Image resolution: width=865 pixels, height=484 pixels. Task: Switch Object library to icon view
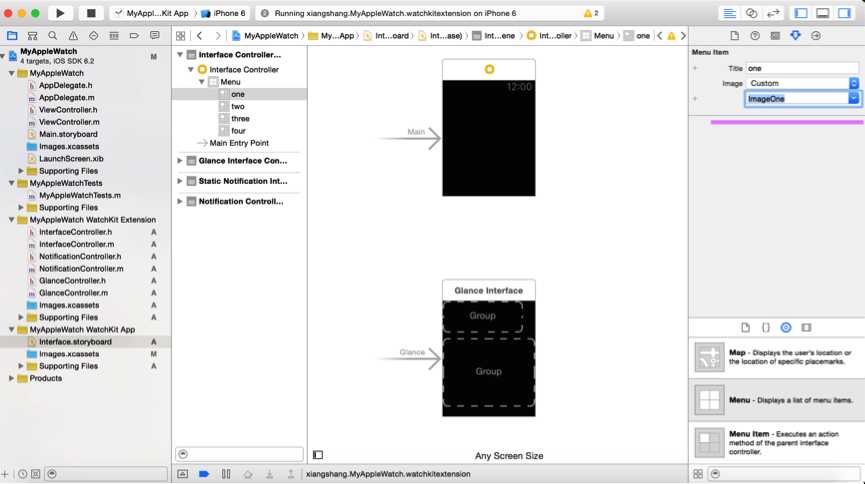[698, 474]
